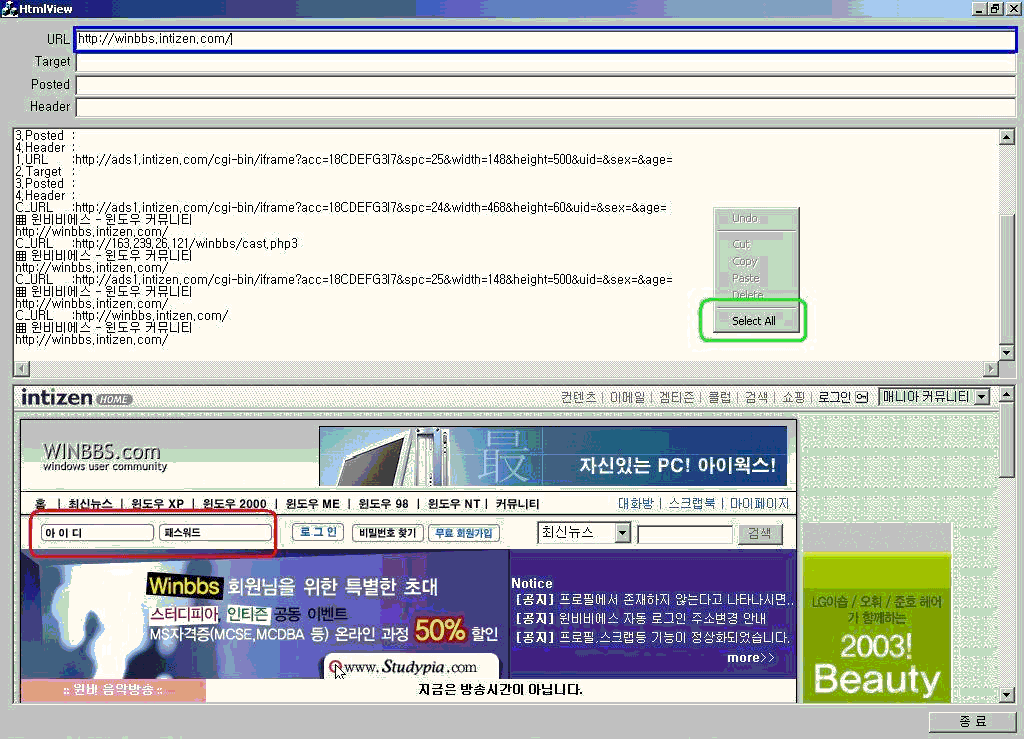
Task: Click the small icon beside 로그인 in intizen bar
Action: tap(861, 397)
